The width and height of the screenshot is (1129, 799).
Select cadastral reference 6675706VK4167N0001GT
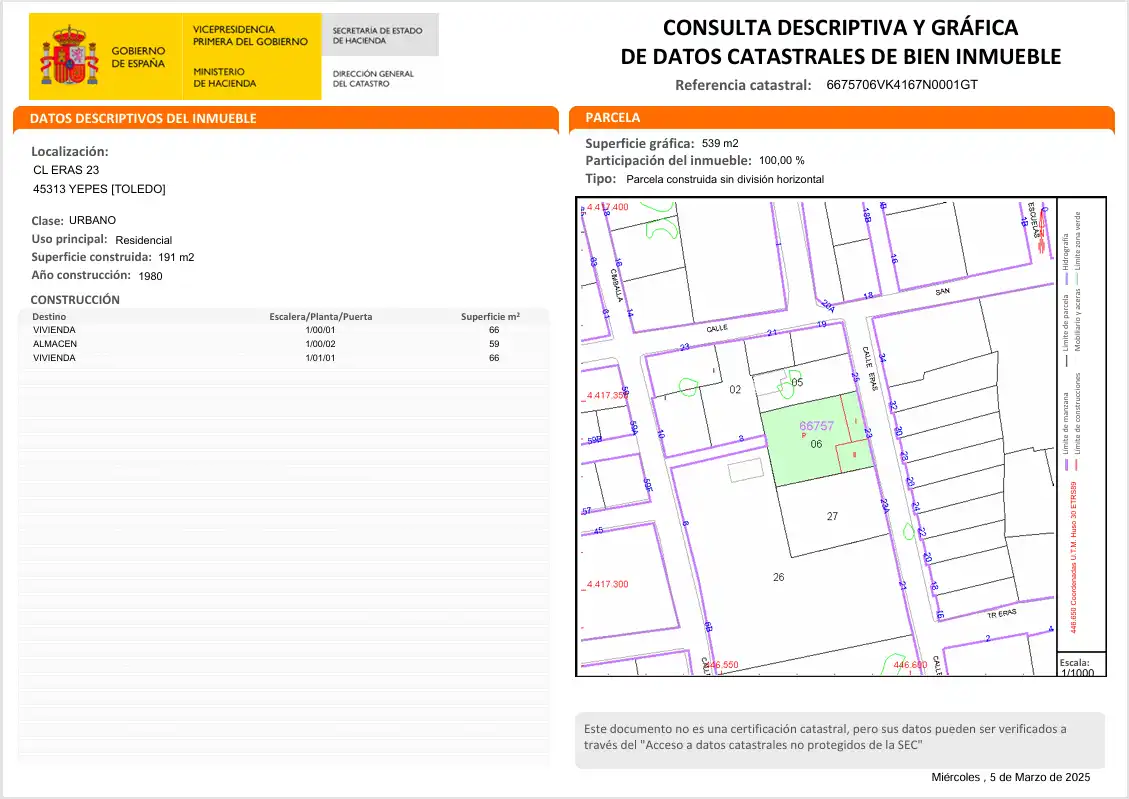(x=901, y=84)
